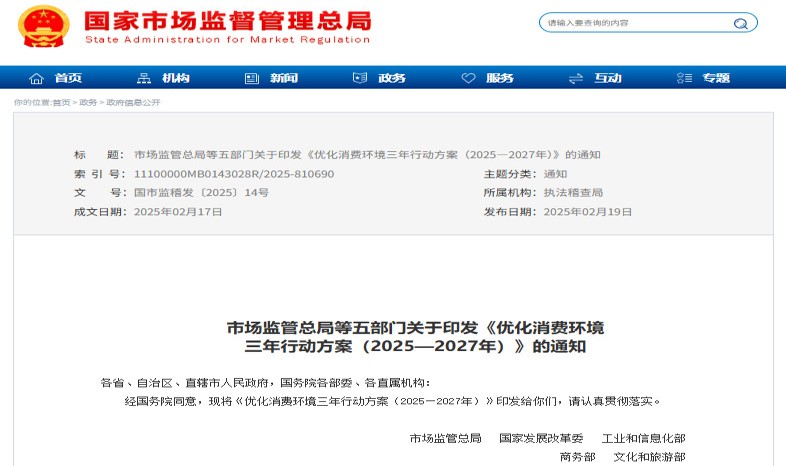This screenshot has width=786, height=466.
Task: Click the paragraph starting 经国务院同意
Action: point(393,401)
